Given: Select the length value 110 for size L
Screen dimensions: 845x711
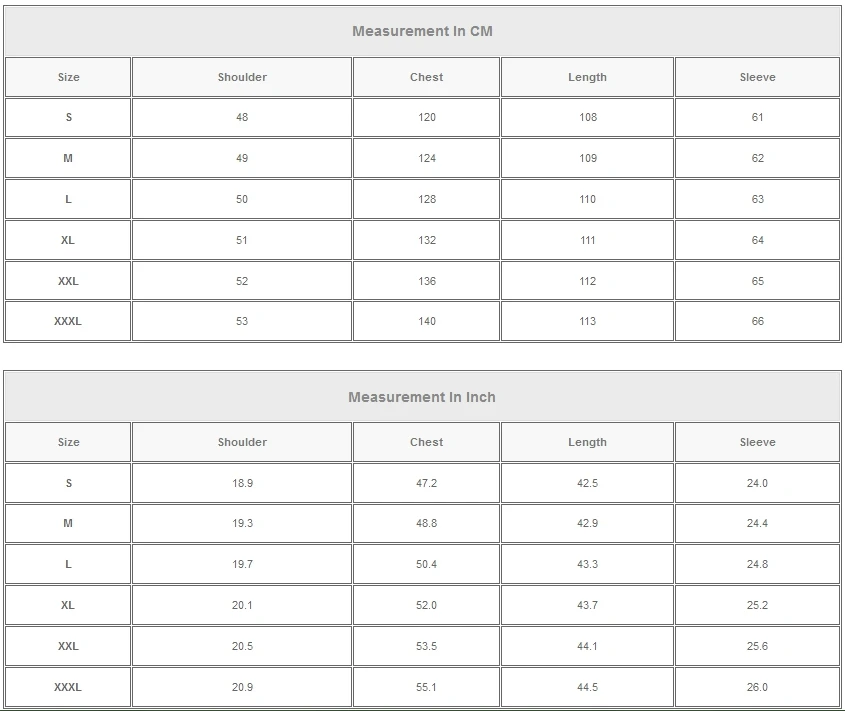Looking at the screenshot, I should tap(587, 199).
